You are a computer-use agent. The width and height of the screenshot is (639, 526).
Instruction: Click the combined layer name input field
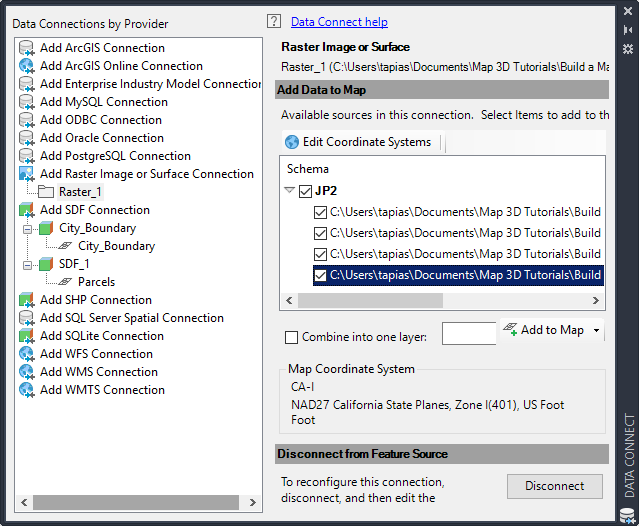[468, 333]
